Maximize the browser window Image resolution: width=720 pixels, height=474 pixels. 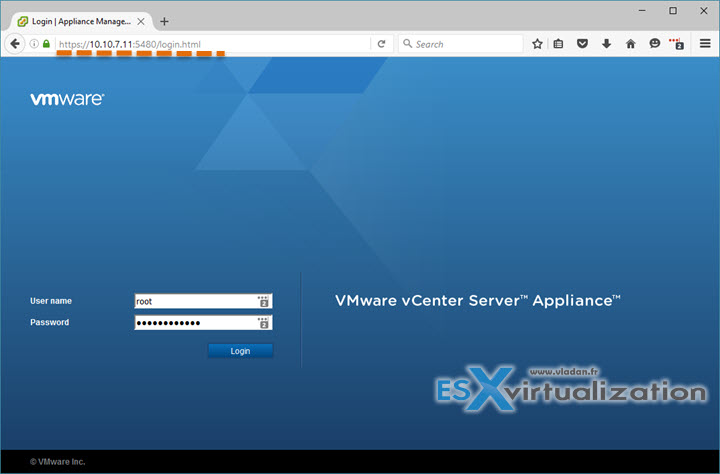coord(673,11)
